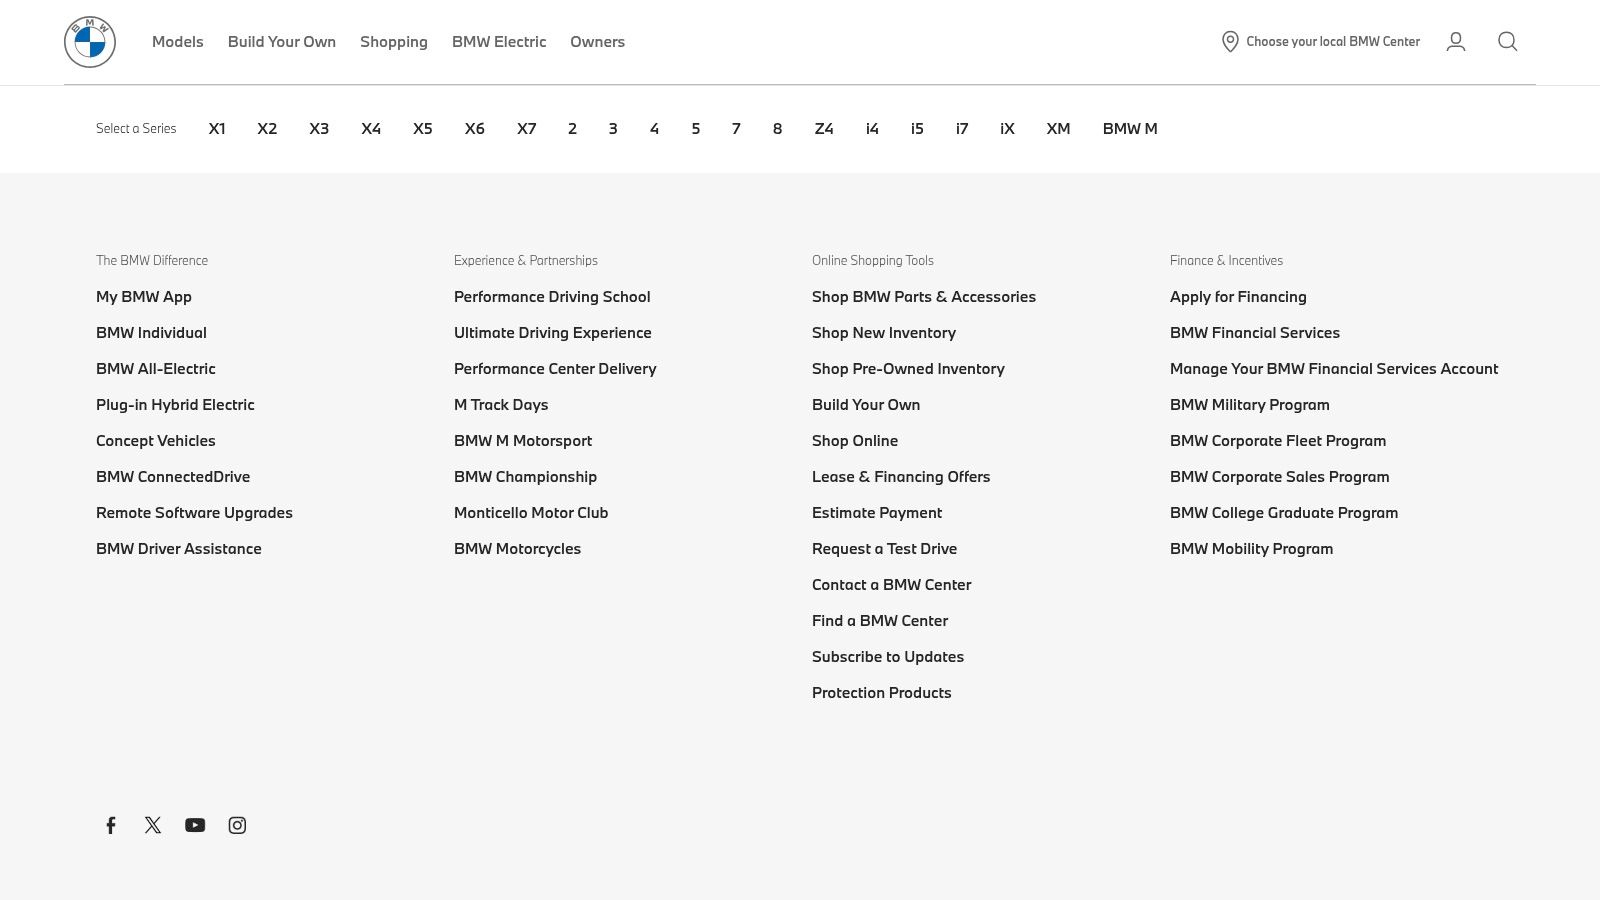Open the X (Twitter) icon
This screenshot has height=900, width=1600.
[x=153, y=825]
